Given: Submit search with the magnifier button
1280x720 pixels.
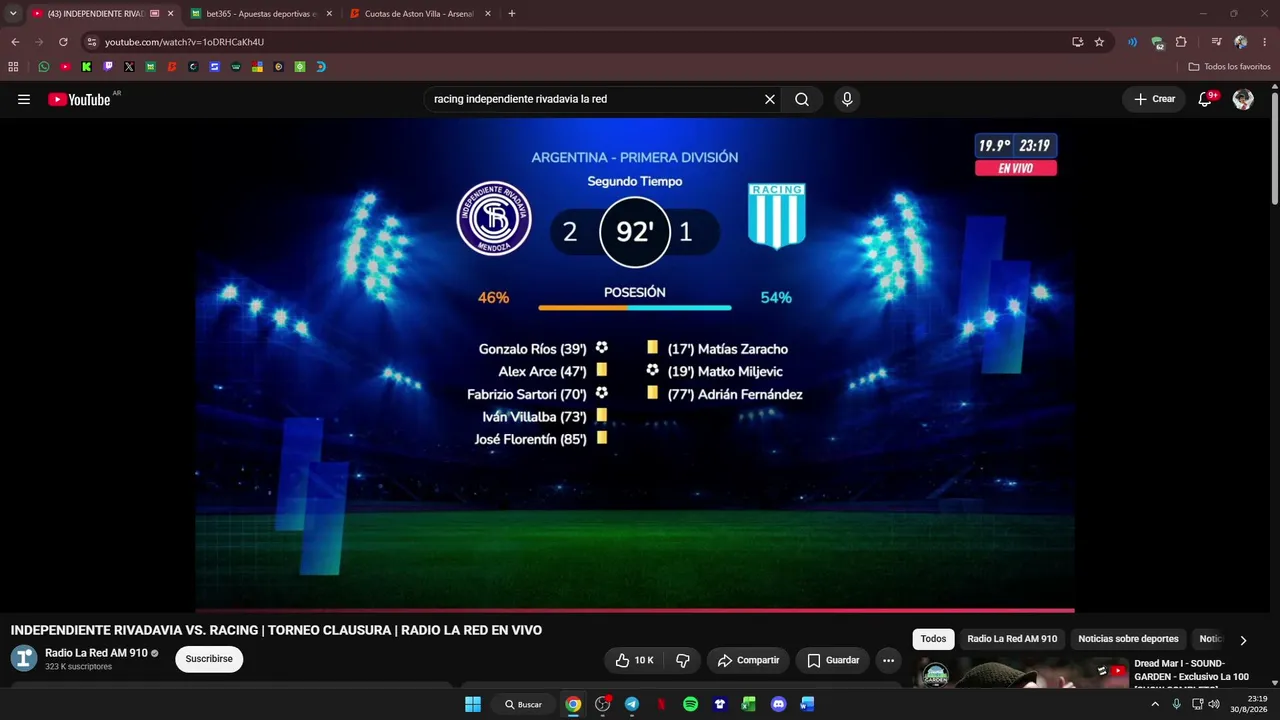Looking at the screenshot, I should pyautogui.click(x=802, y=99).
